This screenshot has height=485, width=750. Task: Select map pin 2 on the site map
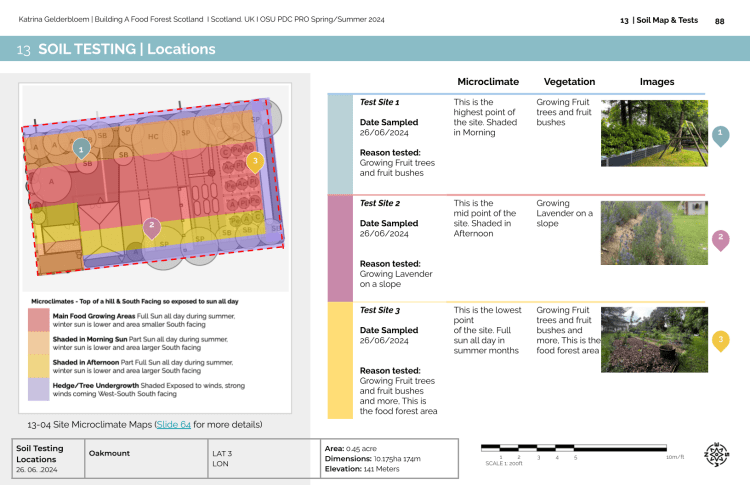point(152,228)
